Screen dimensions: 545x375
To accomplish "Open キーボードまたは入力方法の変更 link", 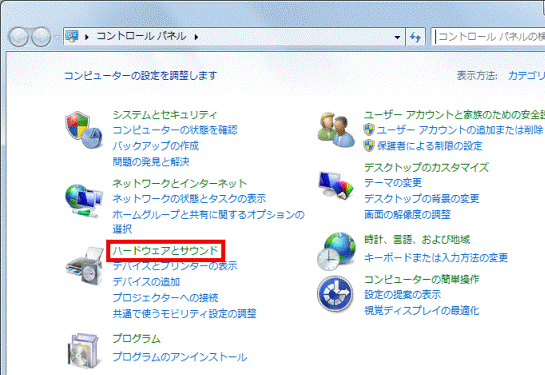I will pos(436,258).
